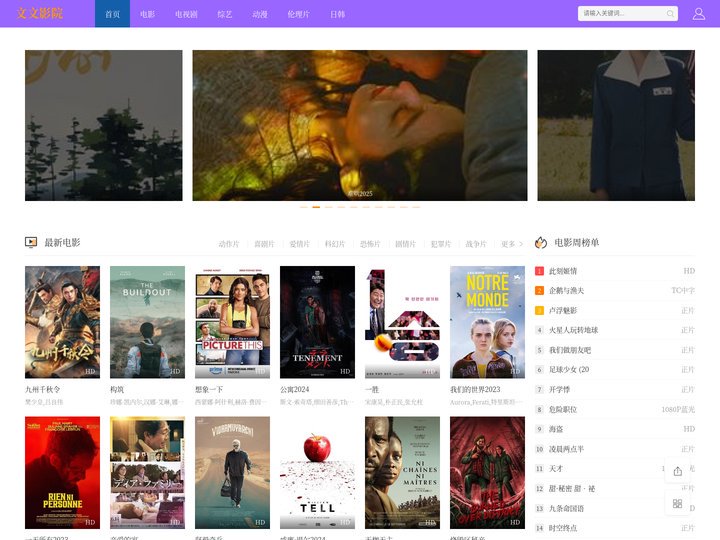This screenshot has width=720, height=540.
Task: Open the center carousel banner image
Action: [360, 125]
